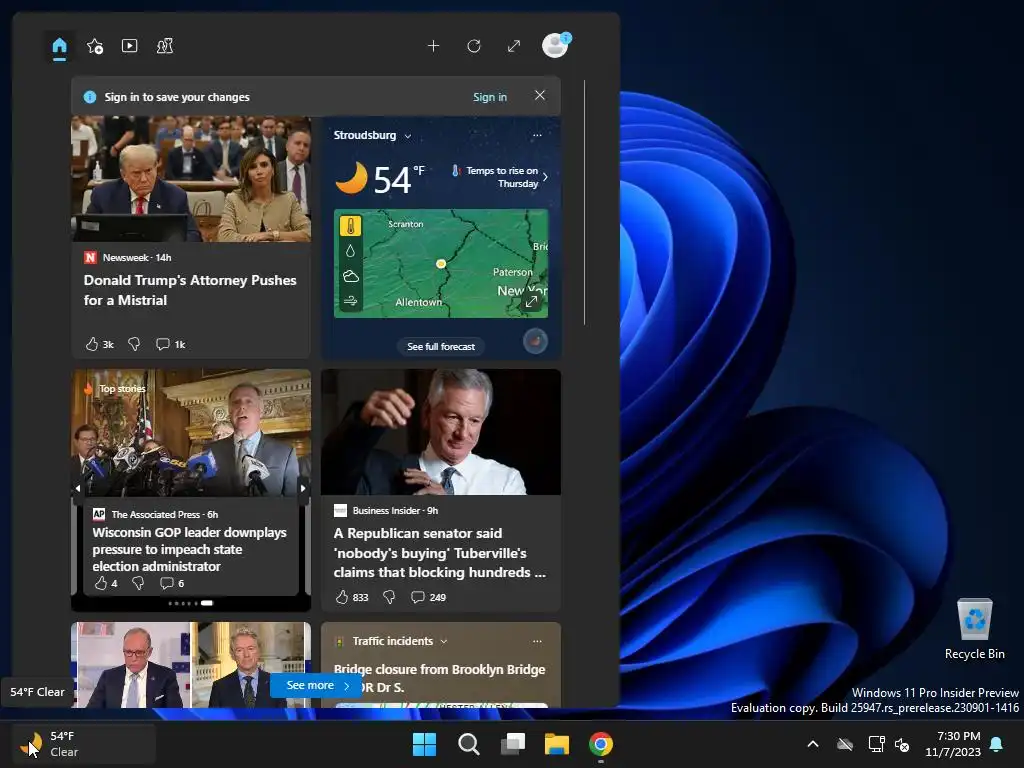1024x768 pixels.
Task: Click See full forecast button
Action: pos(441,347)
